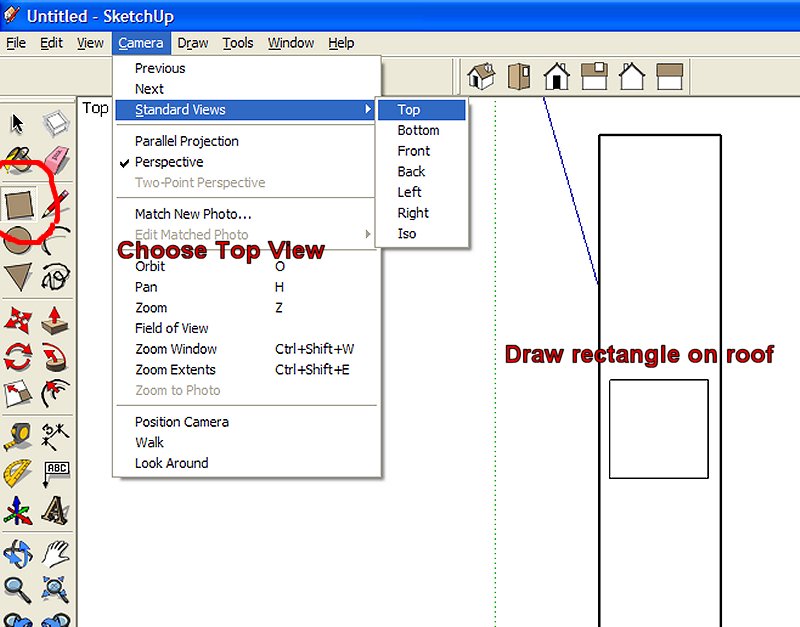Click the Right view toolbar icon
This screenshot has height=627, width=800.
594,77
